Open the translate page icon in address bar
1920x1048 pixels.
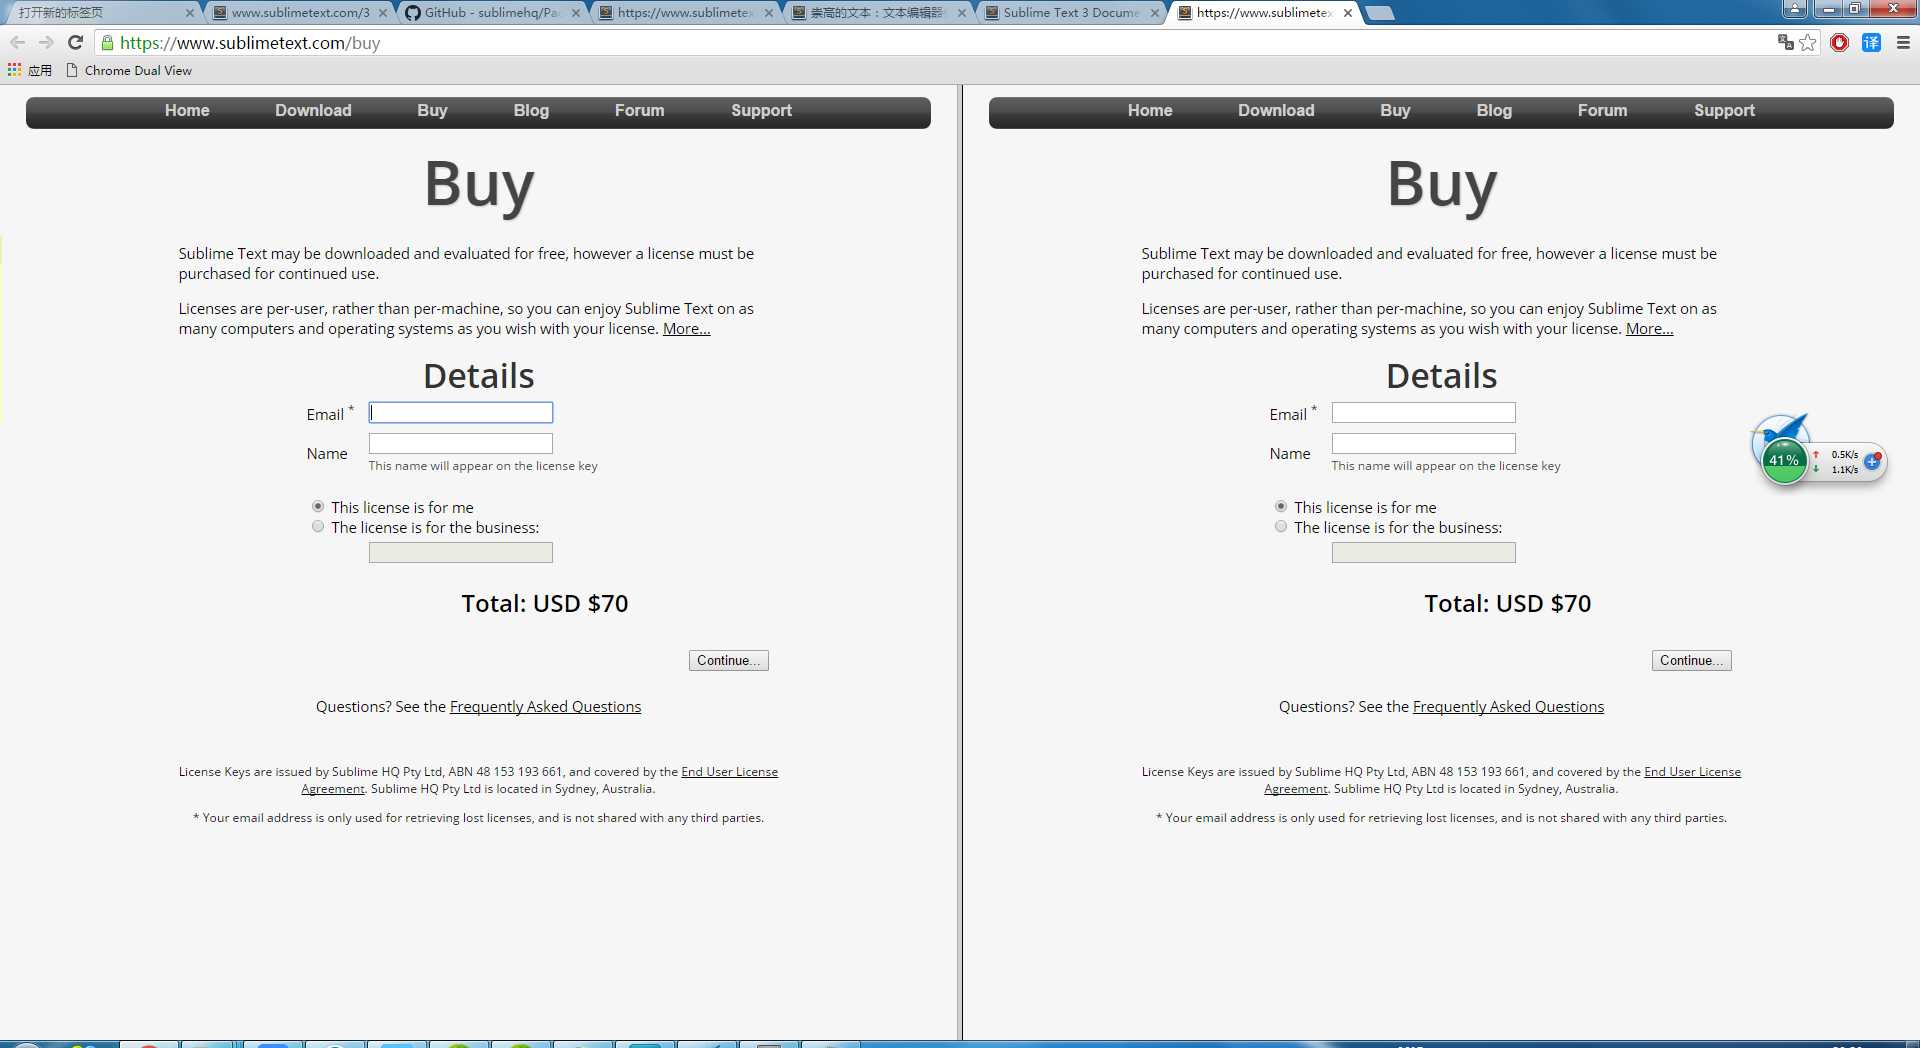(1785, 42)
